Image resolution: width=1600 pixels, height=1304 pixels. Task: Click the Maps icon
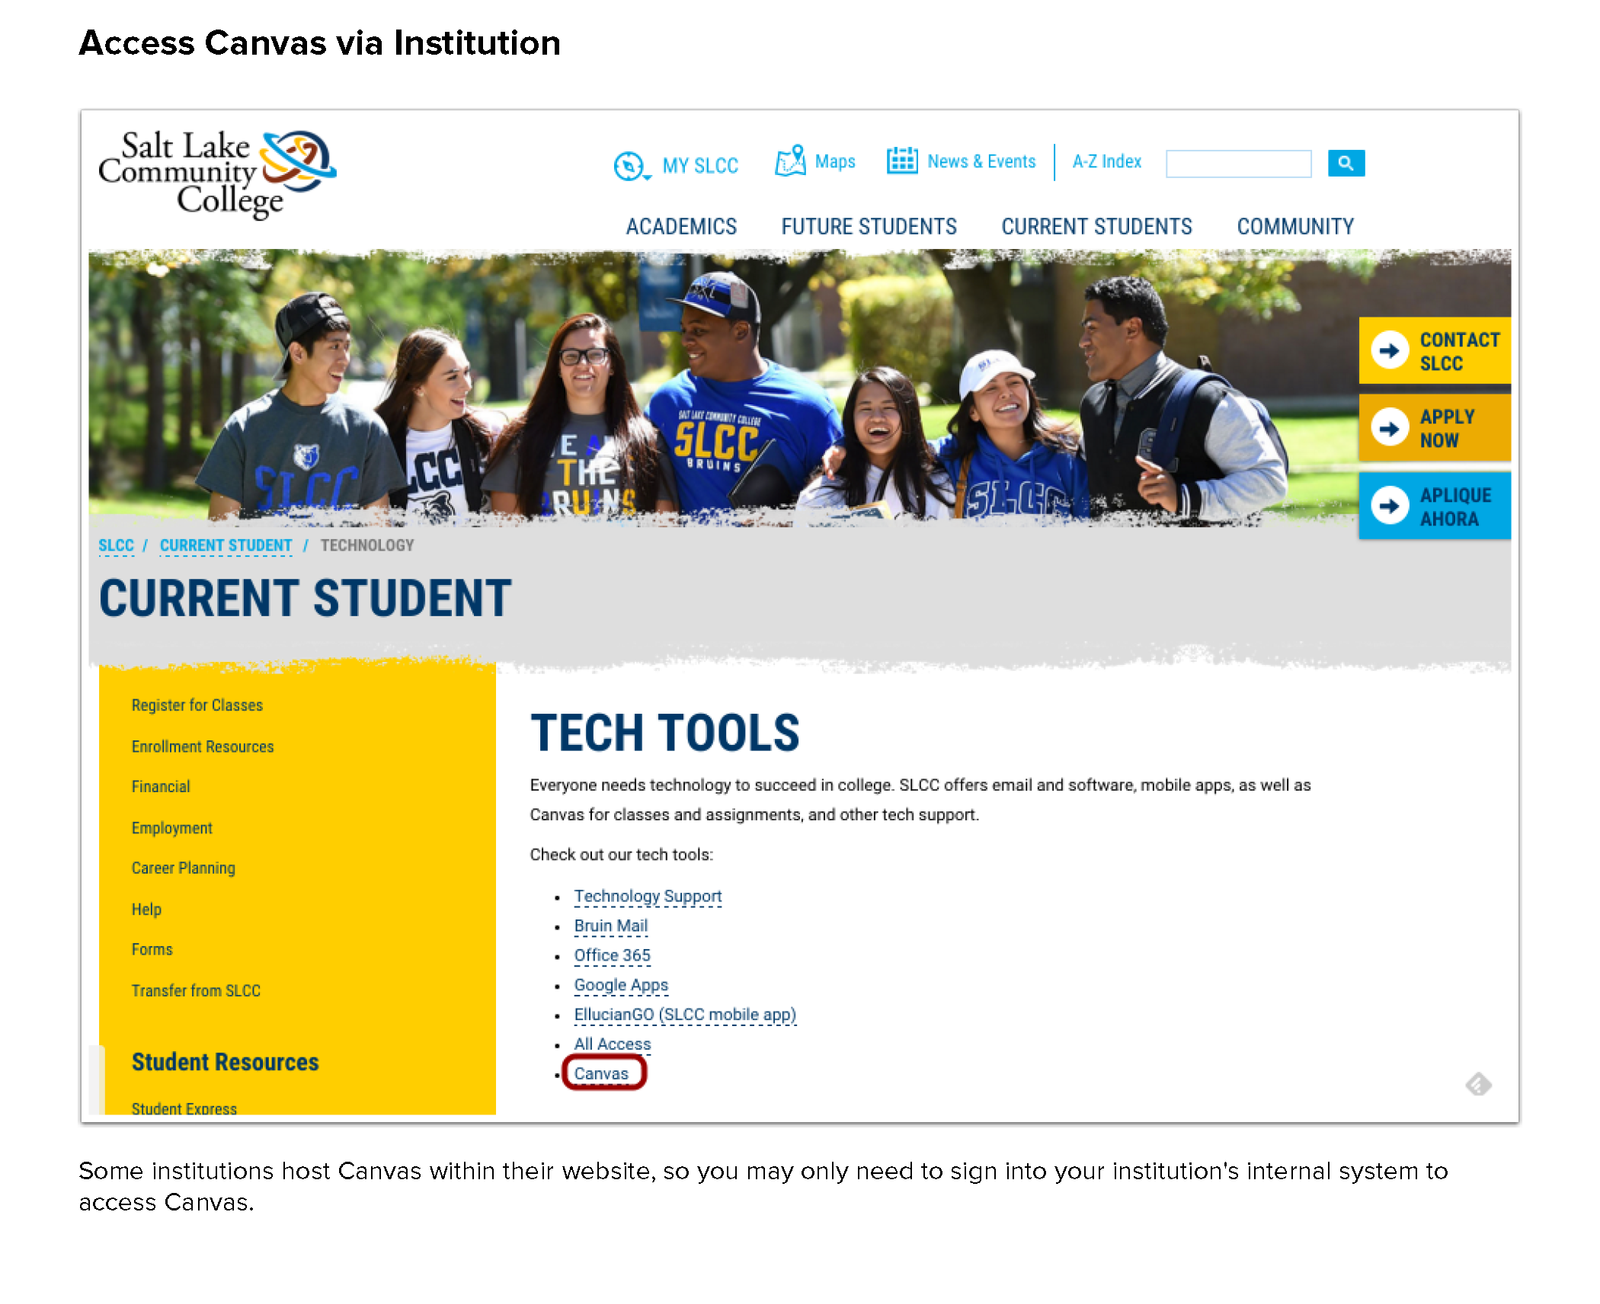tap(790, 161)
